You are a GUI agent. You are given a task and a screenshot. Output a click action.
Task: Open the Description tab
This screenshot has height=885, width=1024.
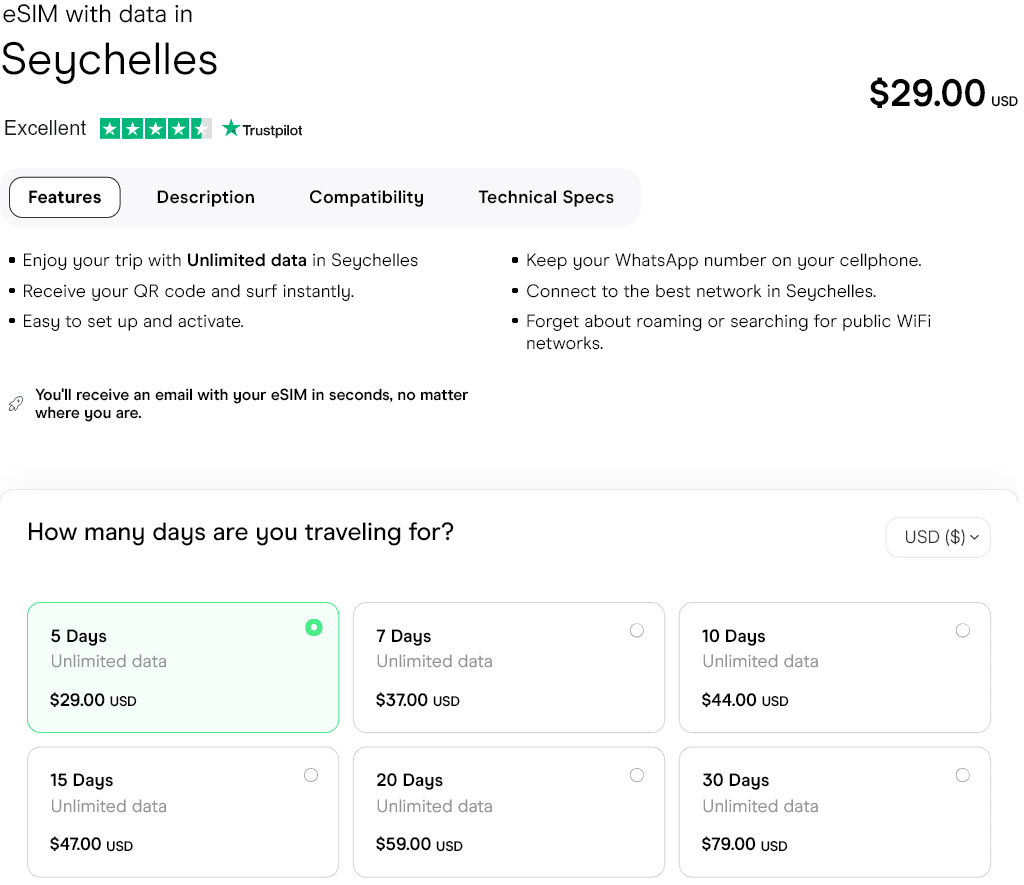pos(206,197)
